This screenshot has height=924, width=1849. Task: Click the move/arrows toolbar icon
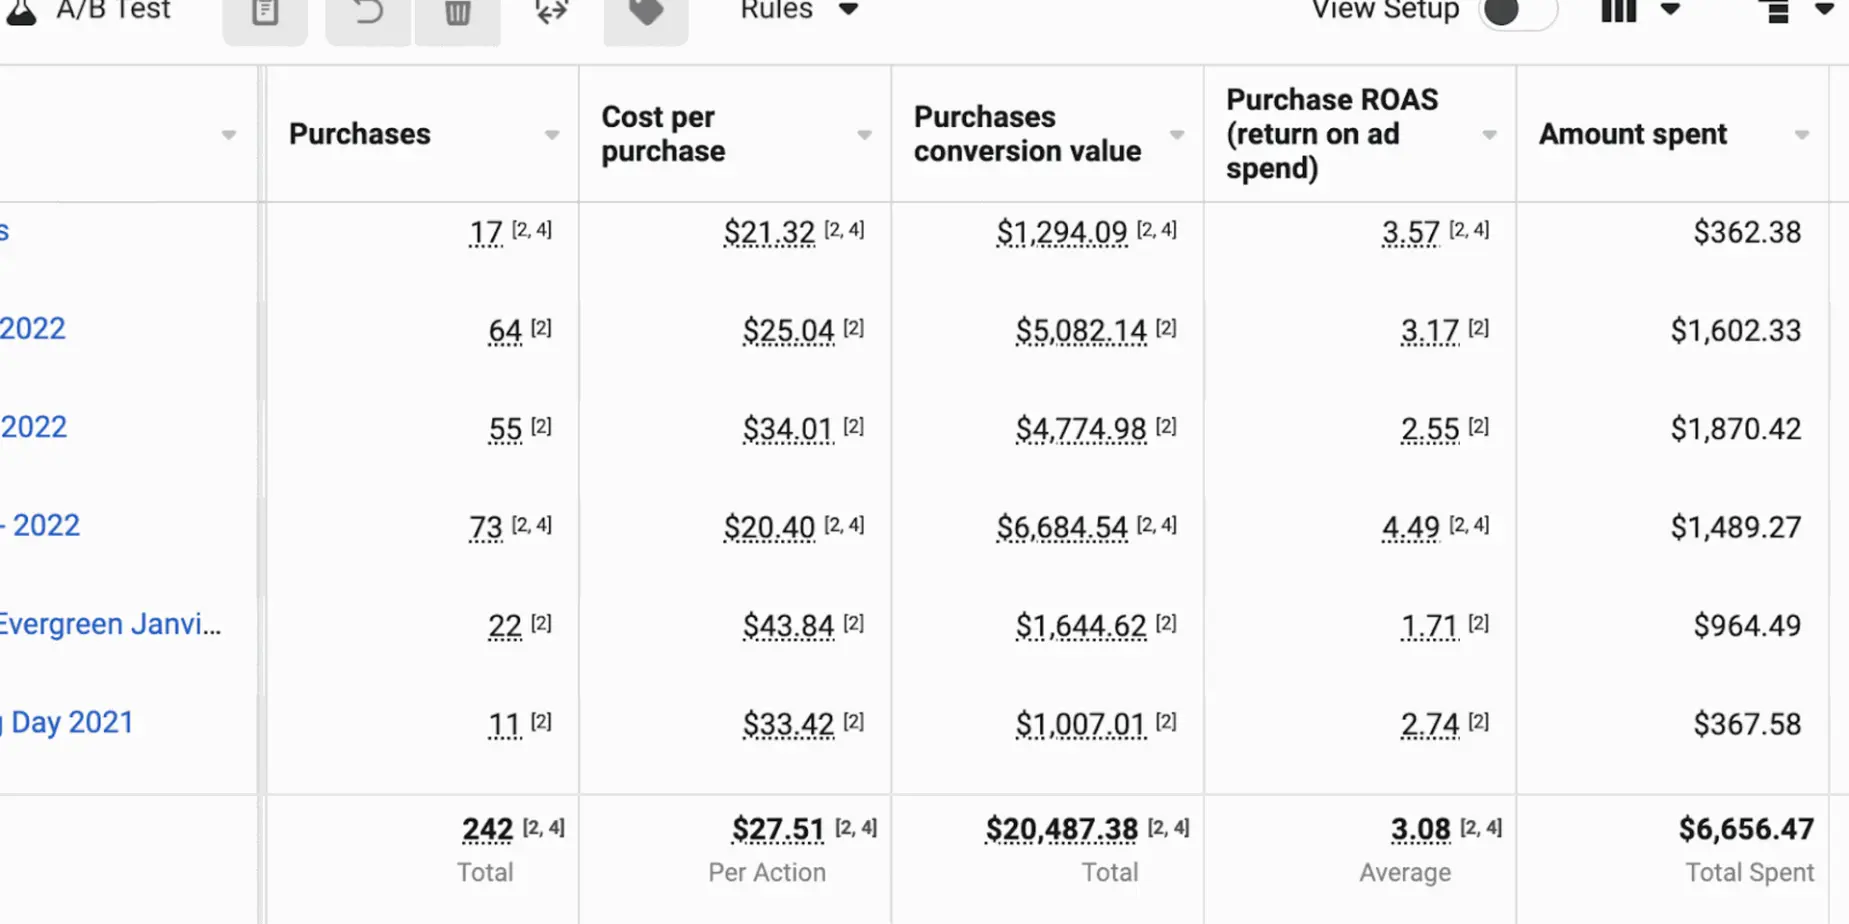(x=552, y=13)
